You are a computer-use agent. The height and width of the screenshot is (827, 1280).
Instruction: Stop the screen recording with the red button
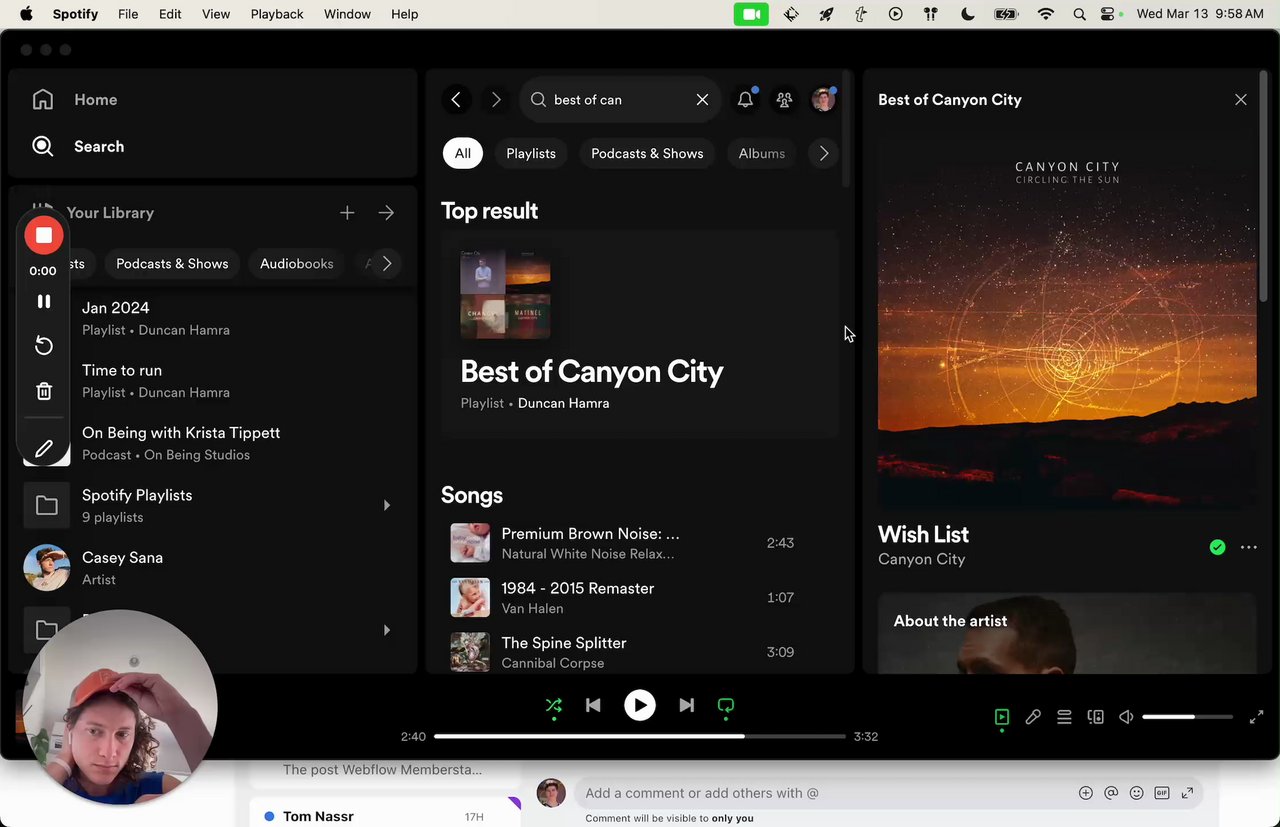click(43, 235)
